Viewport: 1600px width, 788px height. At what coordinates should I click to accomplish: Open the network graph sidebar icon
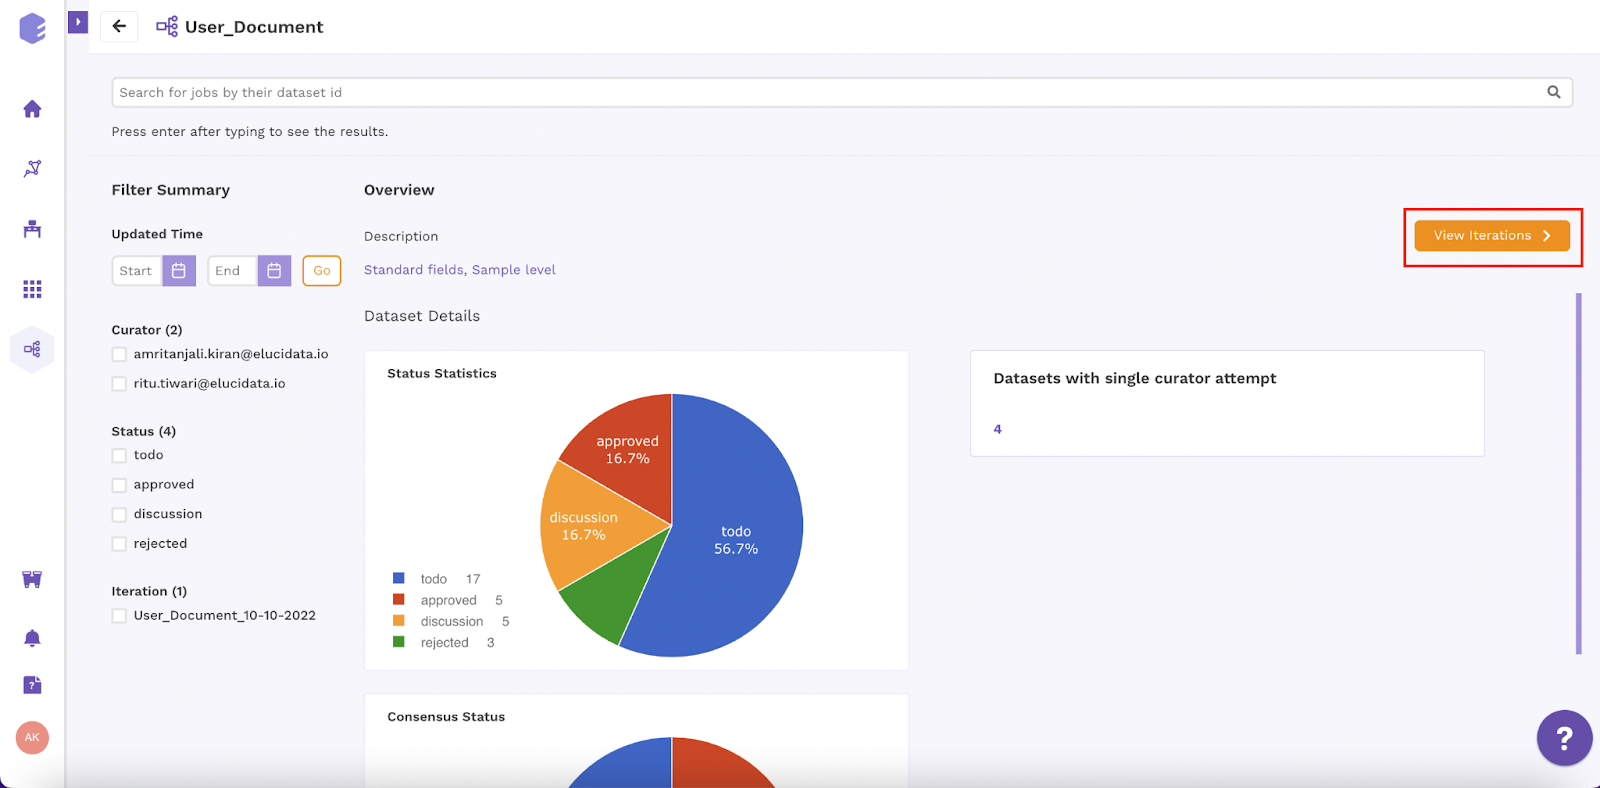pos(32,169)
